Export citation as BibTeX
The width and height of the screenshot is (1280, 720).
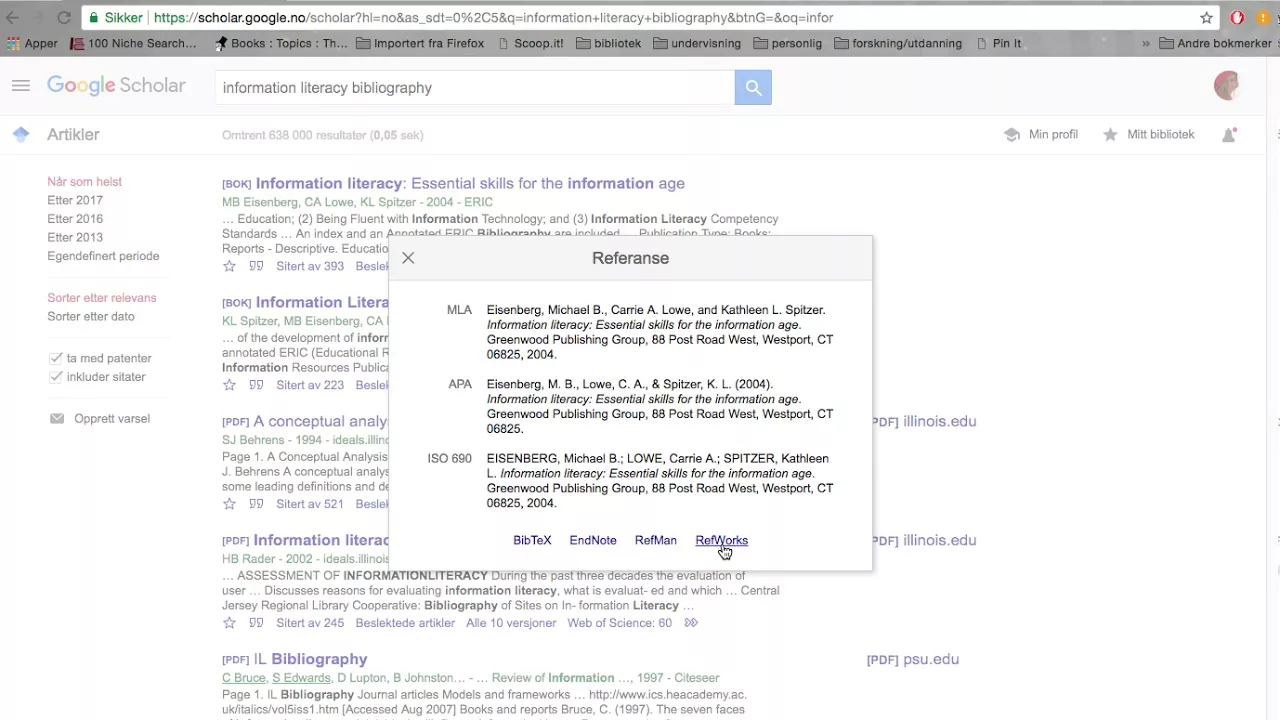coord(532,540)
